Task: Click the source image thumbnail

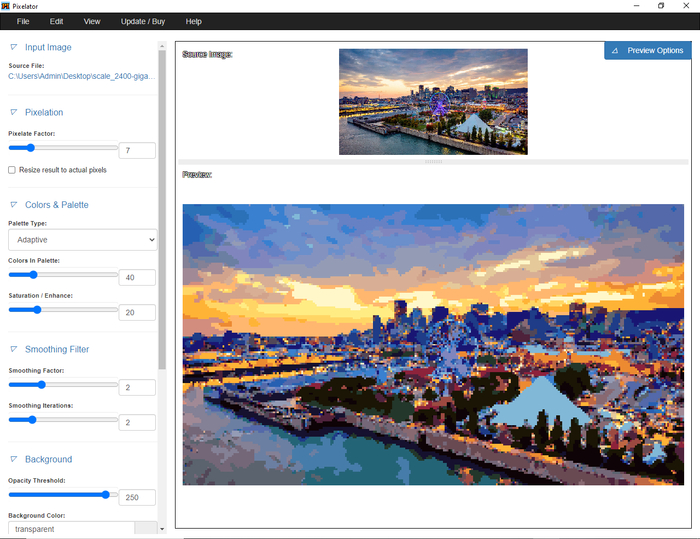Action: point(433,102)
